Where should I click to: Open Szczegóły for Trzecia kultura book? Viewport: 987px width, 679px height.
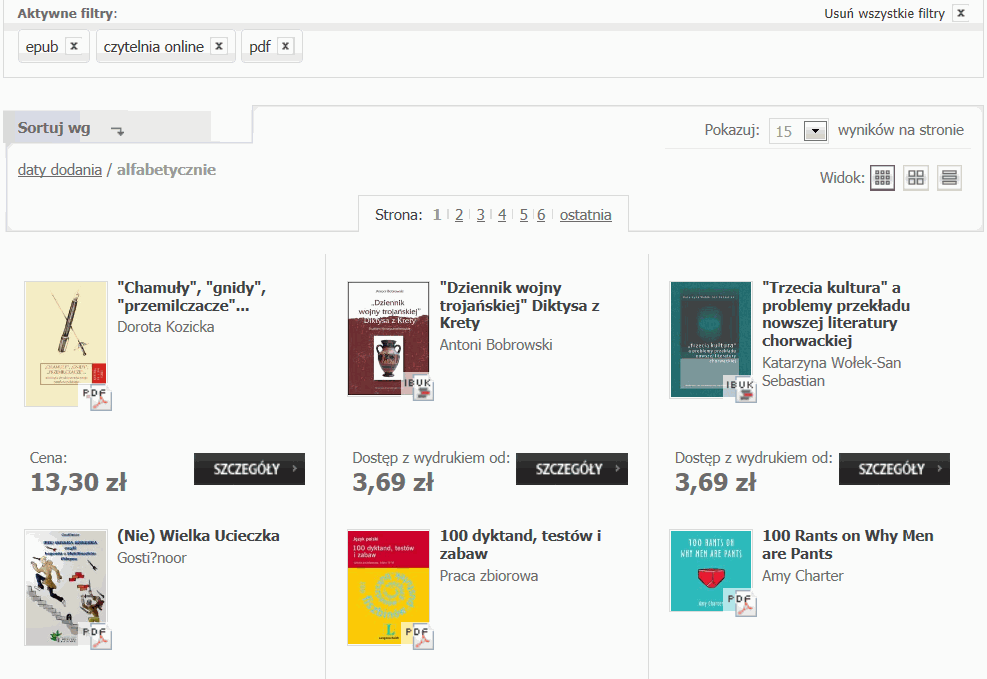tap(894, 468)
